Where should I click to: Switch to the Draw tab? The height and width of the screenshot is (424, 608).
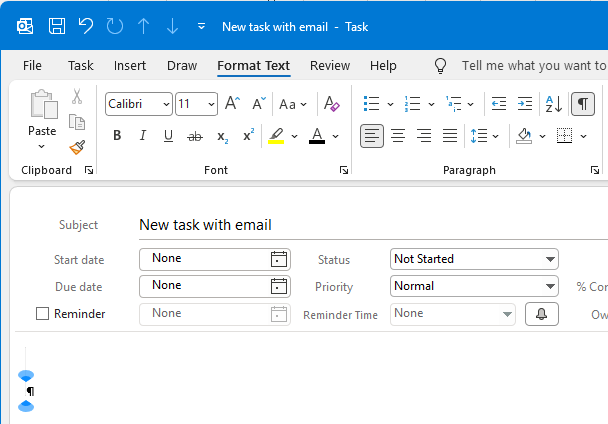182,66
